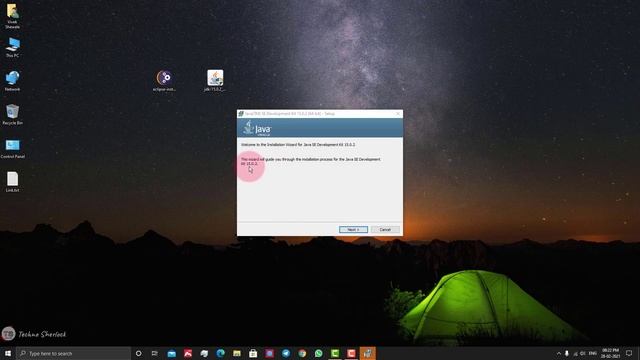The width and height of the screenshot is (640, 360).
Task: Open the Mail app in the taskbar
Action: (x=172, y=353)
